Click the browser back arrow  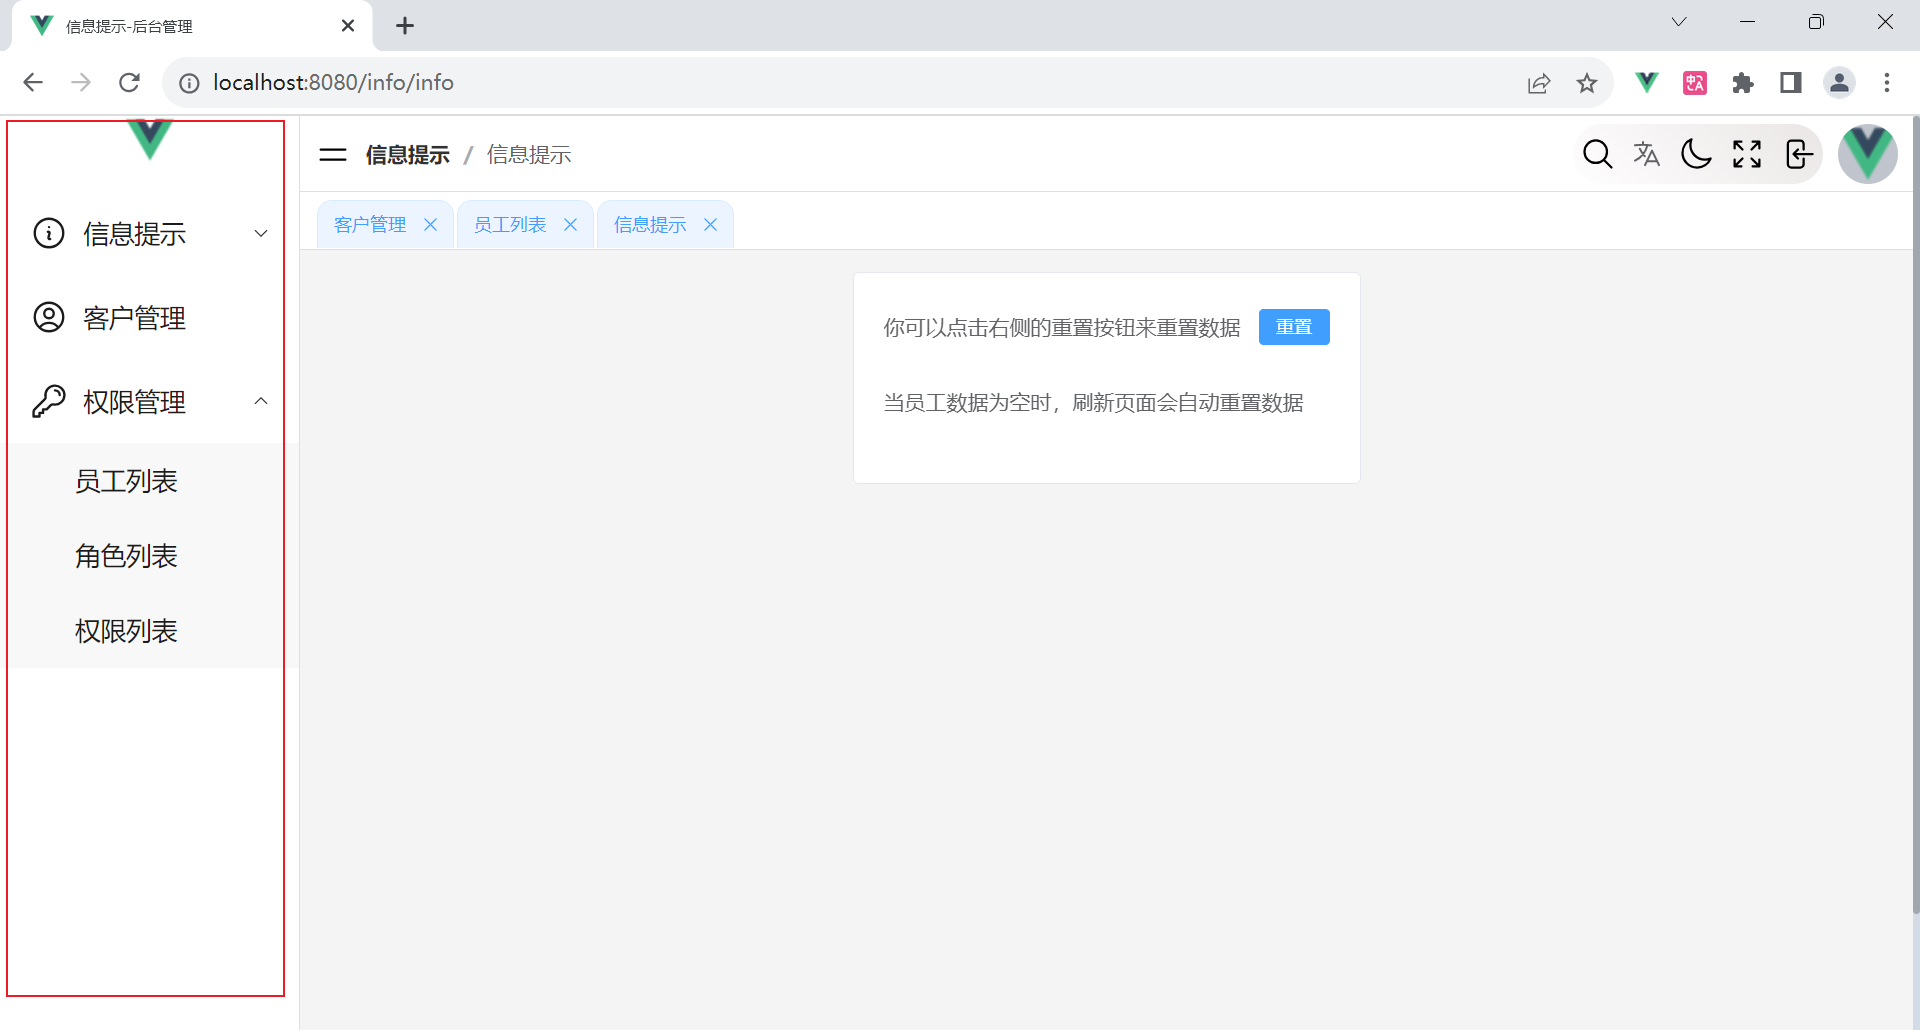pyautogui.click(x=33, y=83)
